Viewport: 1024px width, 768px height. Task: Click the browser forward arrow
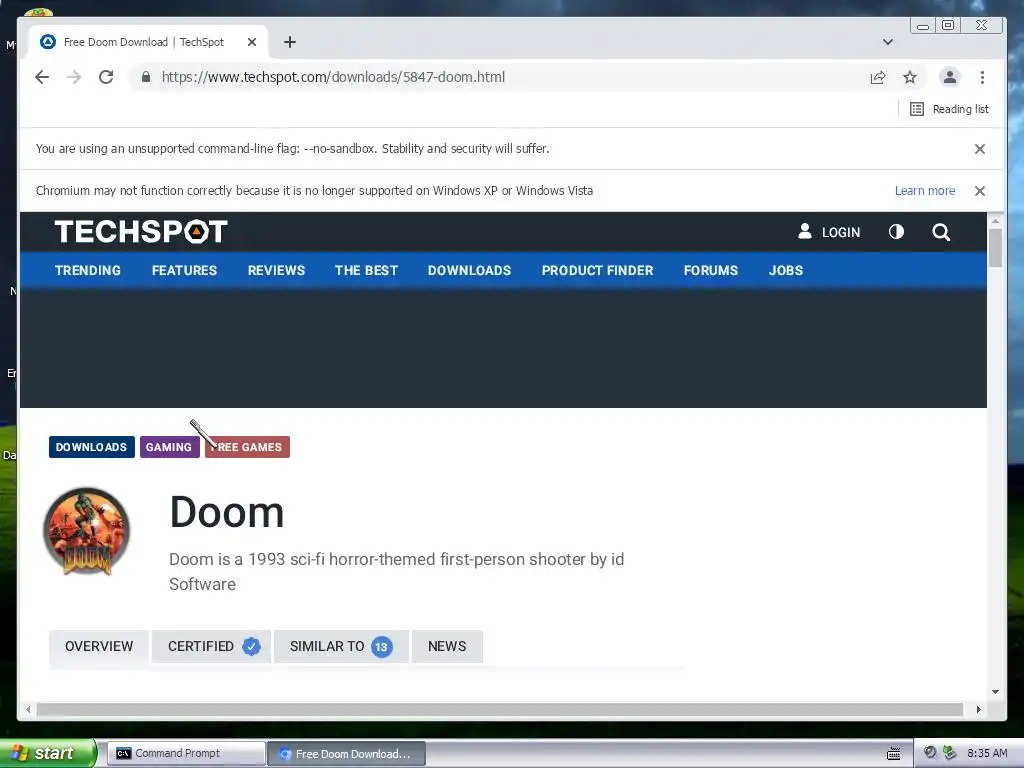coord(74,77)
